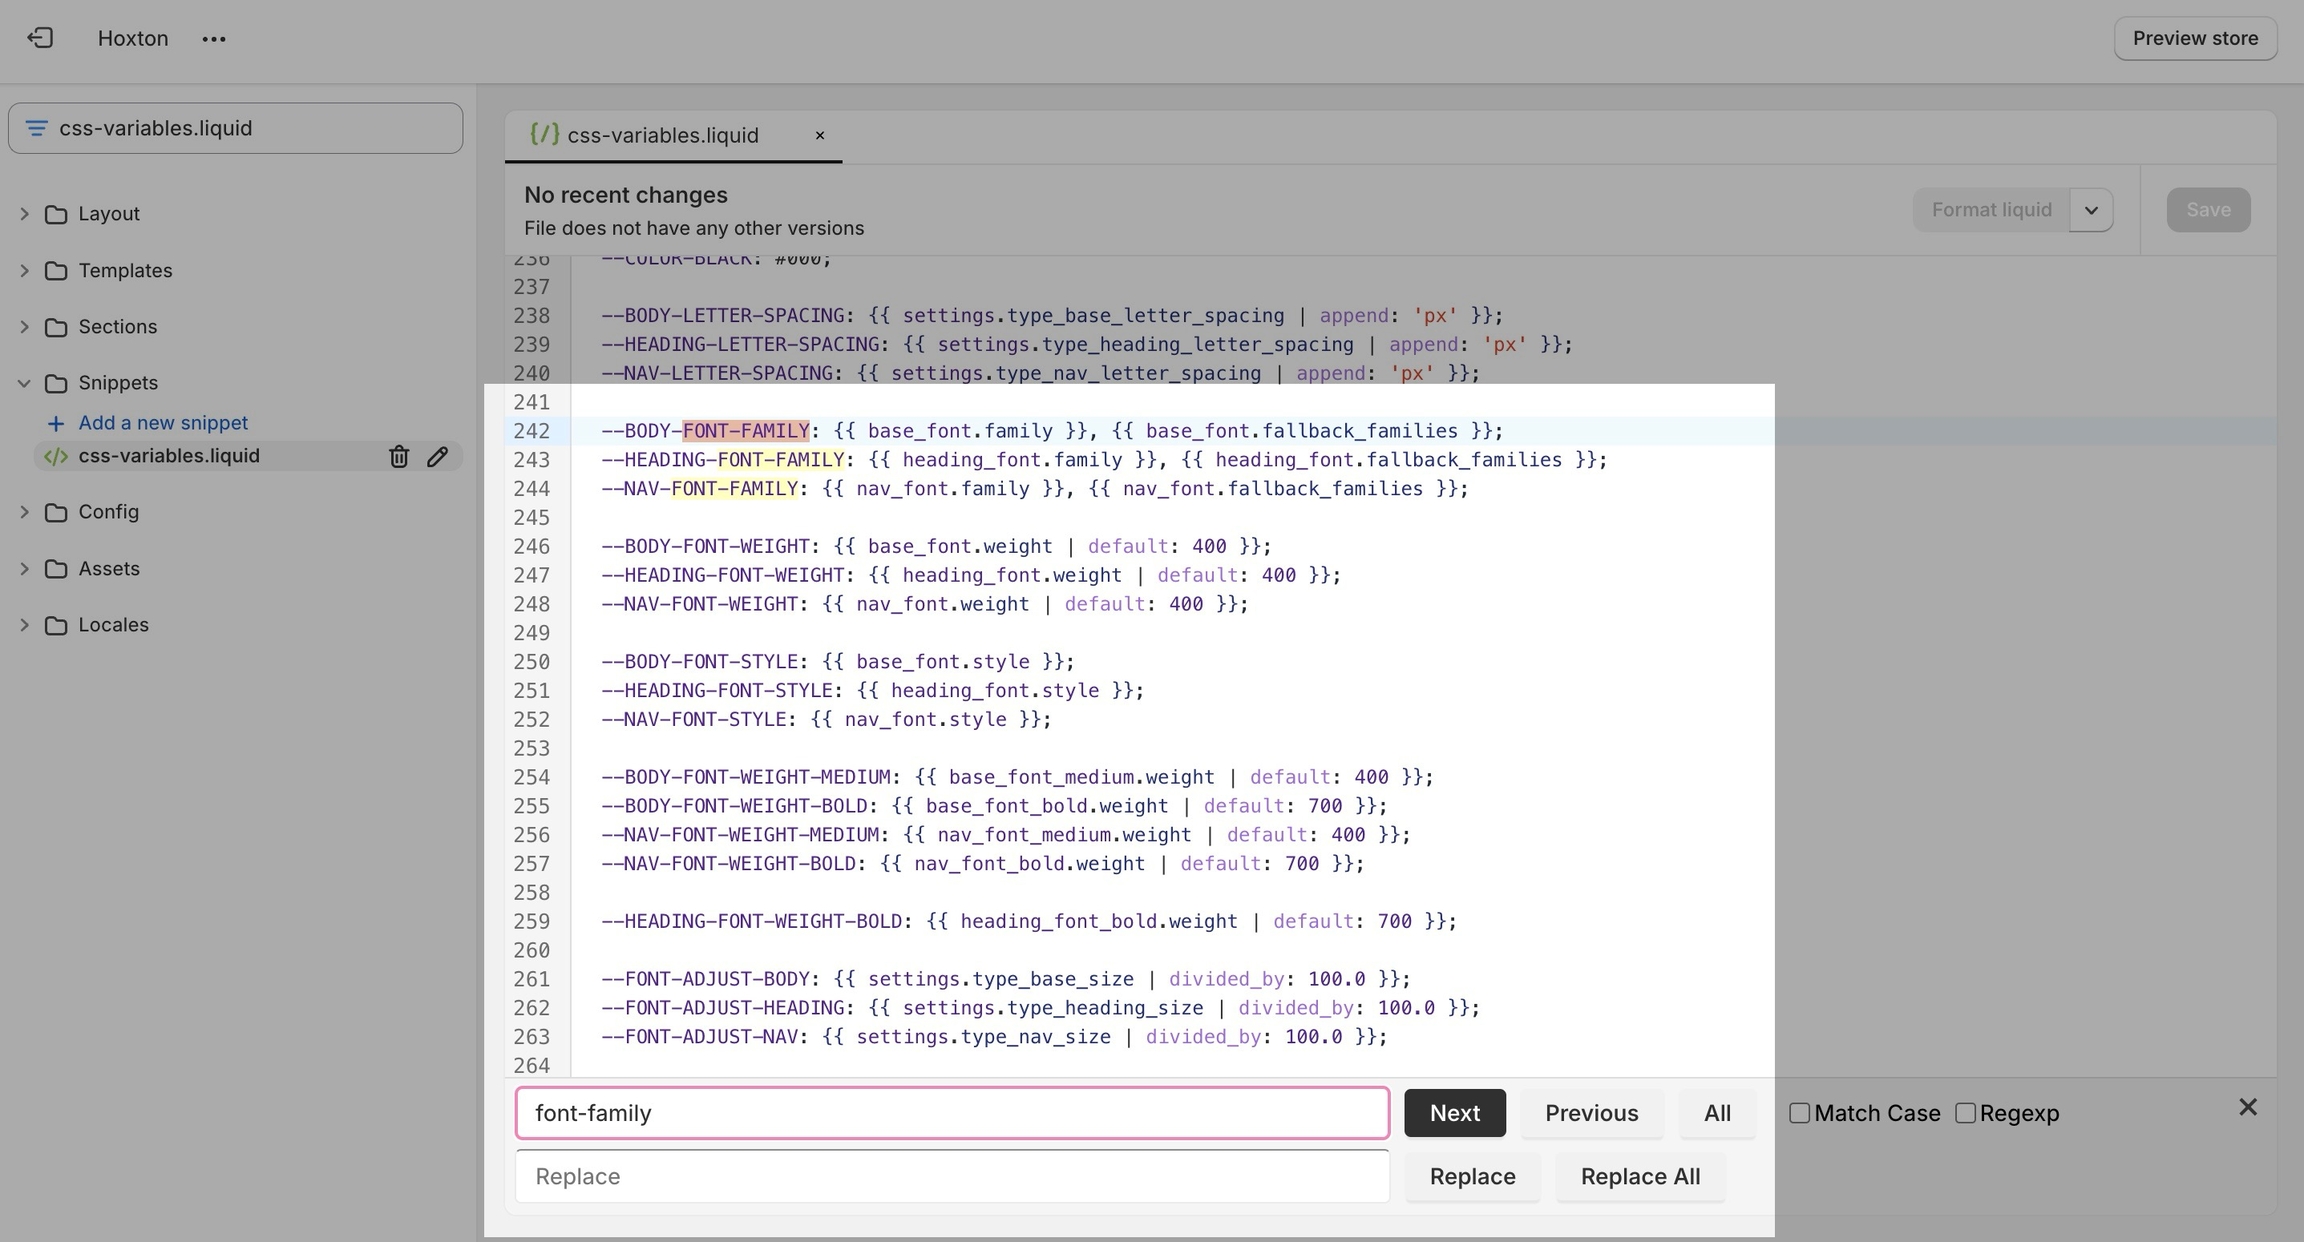Select the css-variables.liquid editor tab
Image resolution: width=2304 pixels, height=1242 pixels.
point(662,135)
